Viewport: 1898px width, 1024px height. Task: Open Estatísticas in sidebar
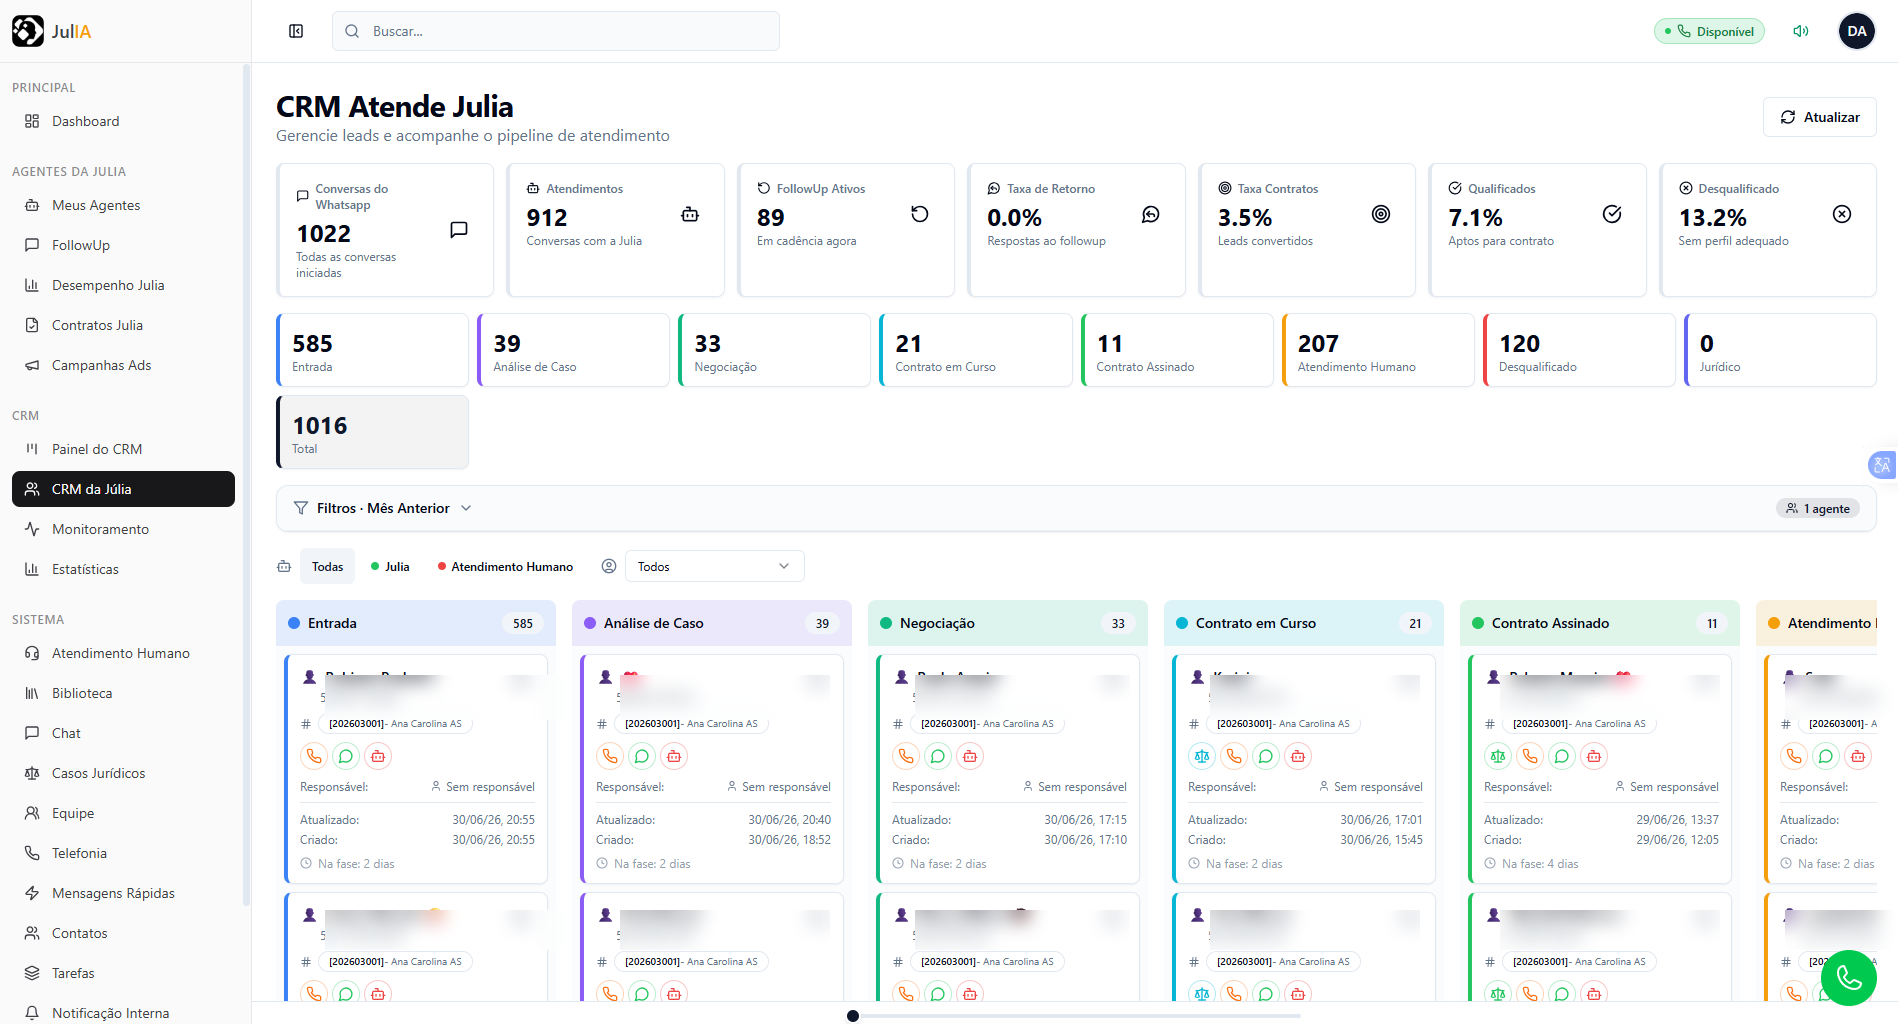click(x=123, y=569)
